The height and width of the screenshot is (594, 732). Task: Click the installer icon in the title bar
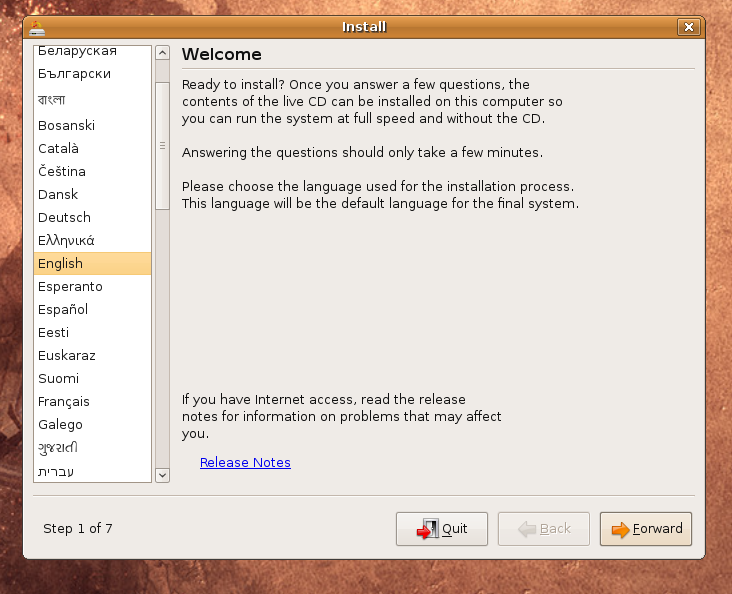click(37, 28)
